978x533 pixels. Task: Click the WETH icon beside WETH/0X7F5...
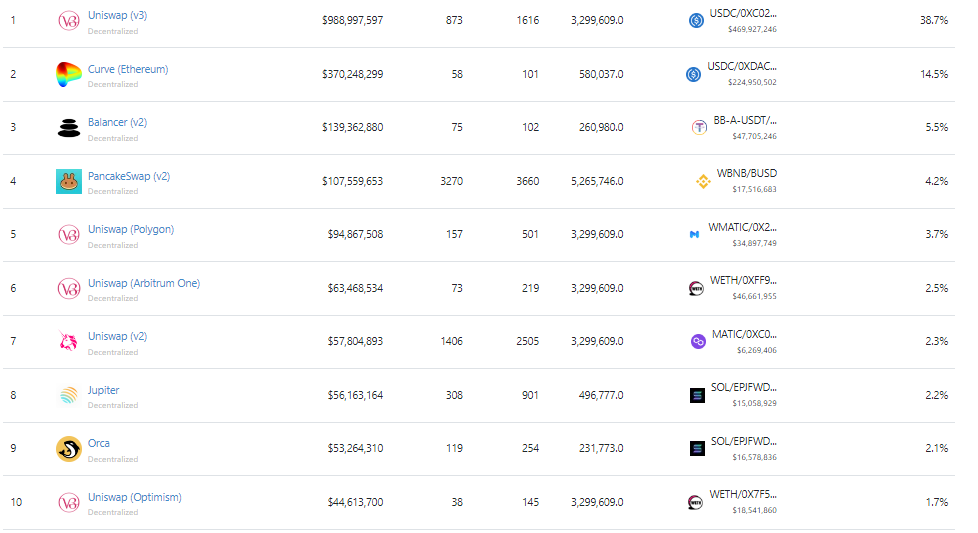pyautogui.click(x=695, y=502)
